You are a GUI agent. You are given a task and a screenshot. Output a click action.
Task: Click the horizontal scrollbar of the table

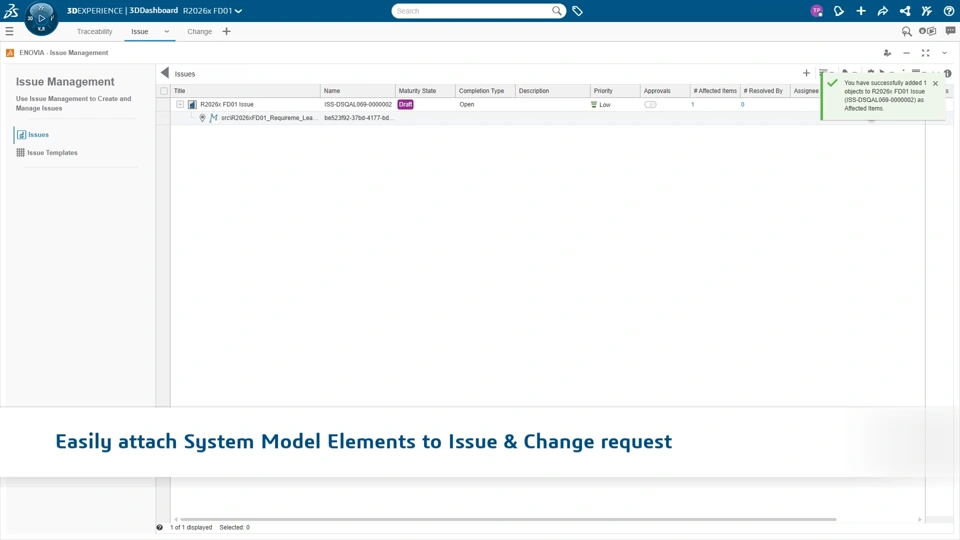coord(508,519)
